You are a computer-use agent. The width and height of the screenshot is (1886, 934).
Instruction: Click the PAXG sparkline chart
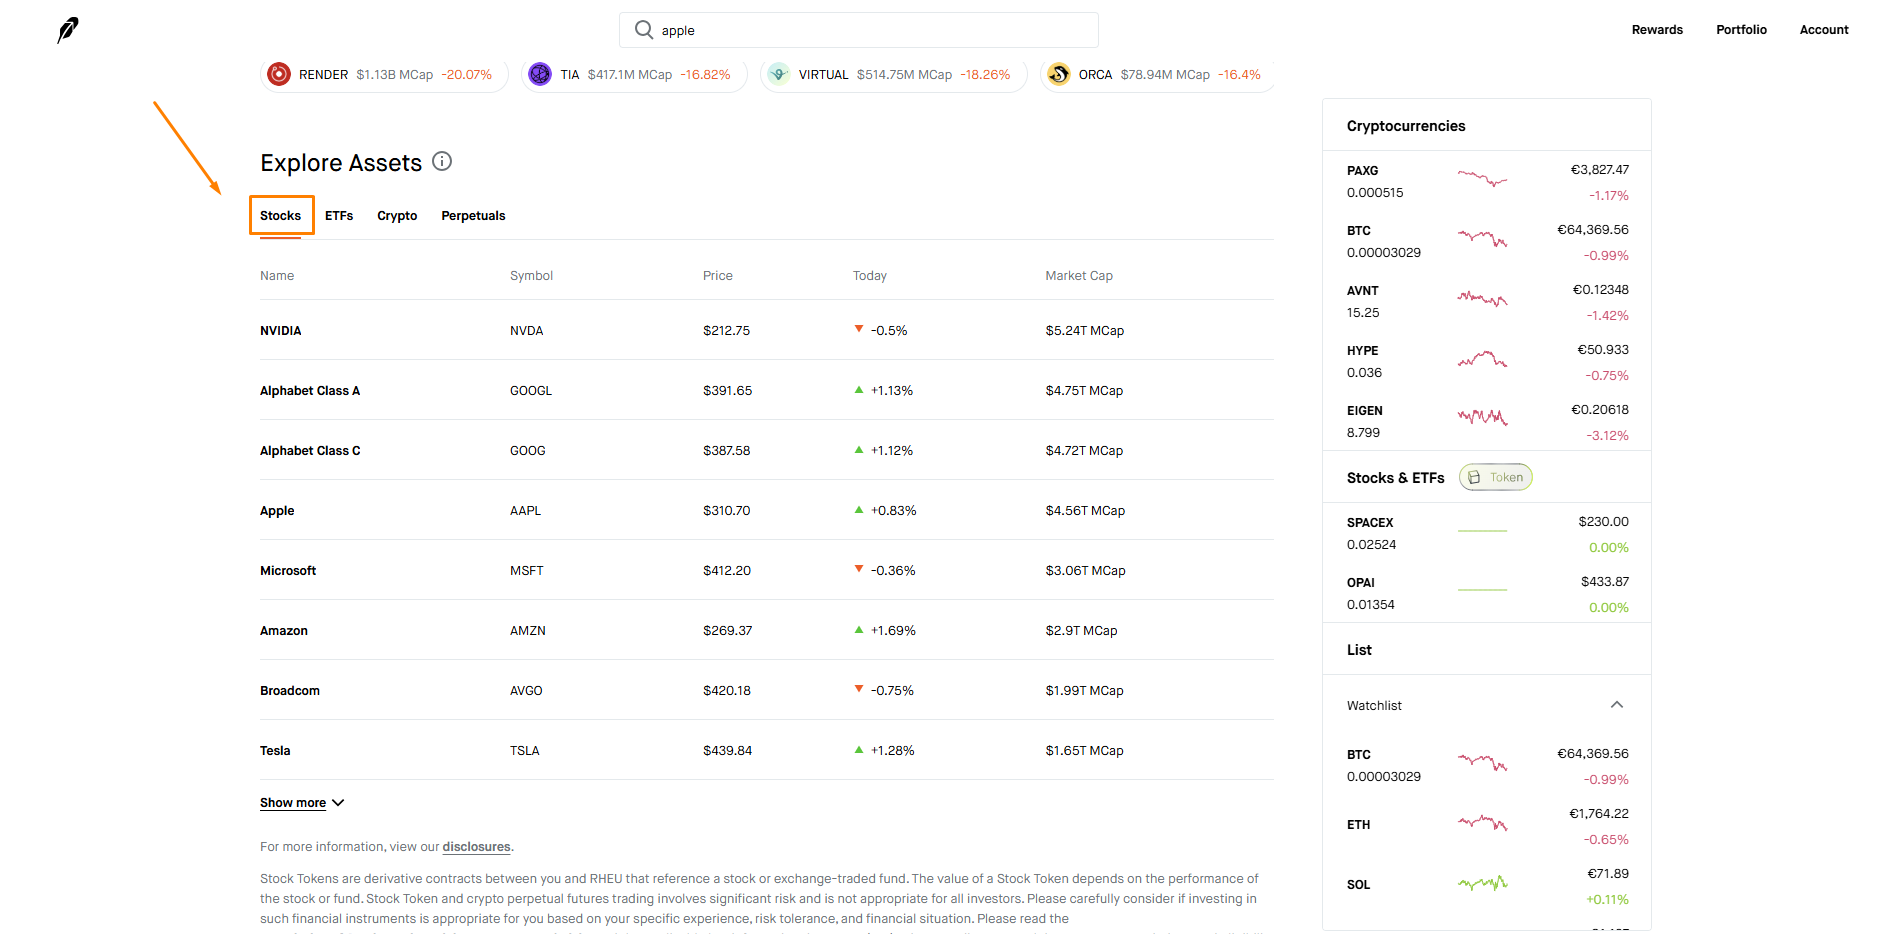pyautogui.click(x=1482, y=180)
